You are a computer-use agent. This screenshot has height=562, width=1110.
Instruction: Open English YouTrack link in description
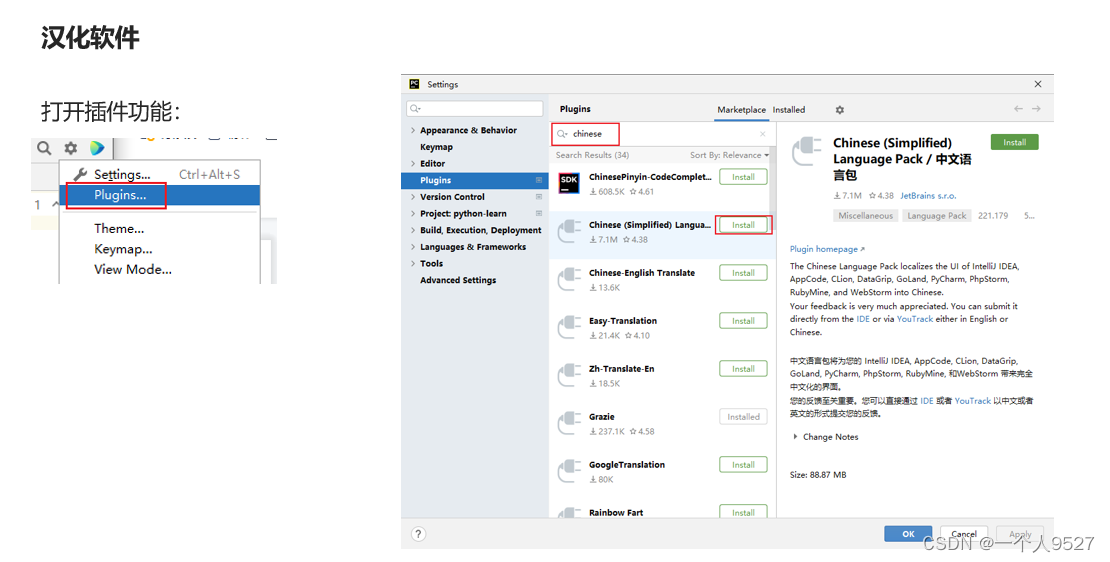point(915,319)
